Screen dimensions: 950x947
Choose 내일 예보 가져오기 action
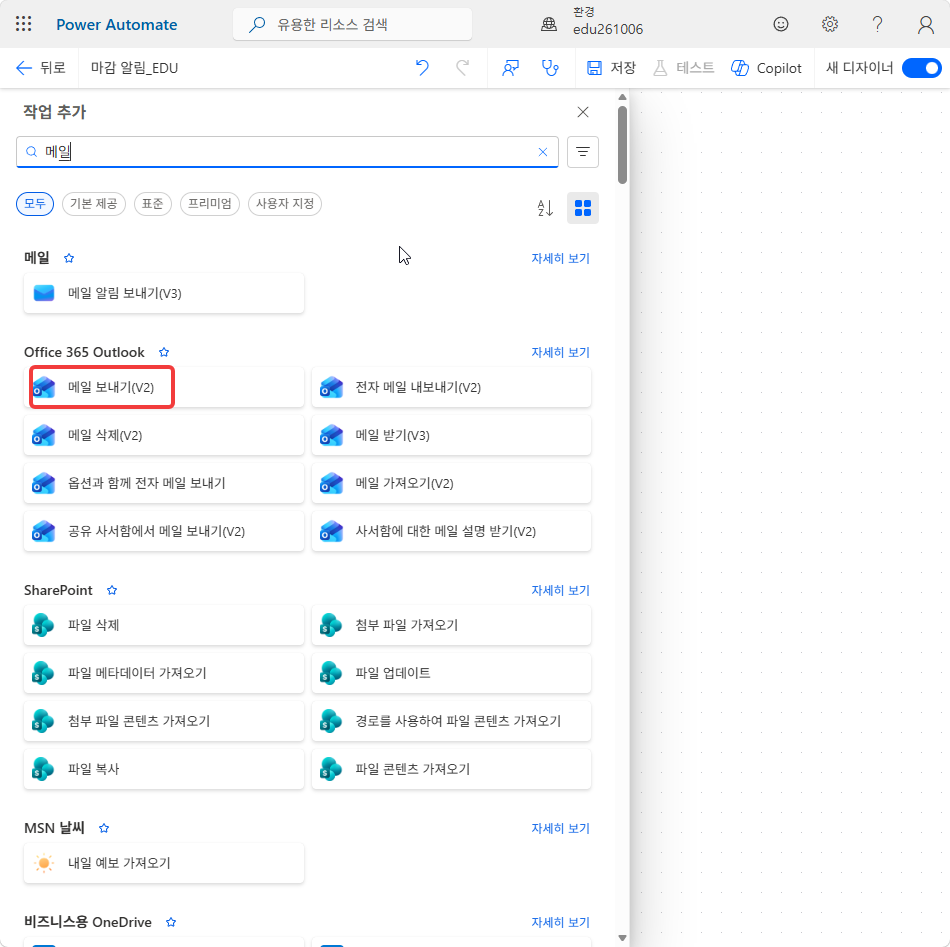(x=164, y=863)
